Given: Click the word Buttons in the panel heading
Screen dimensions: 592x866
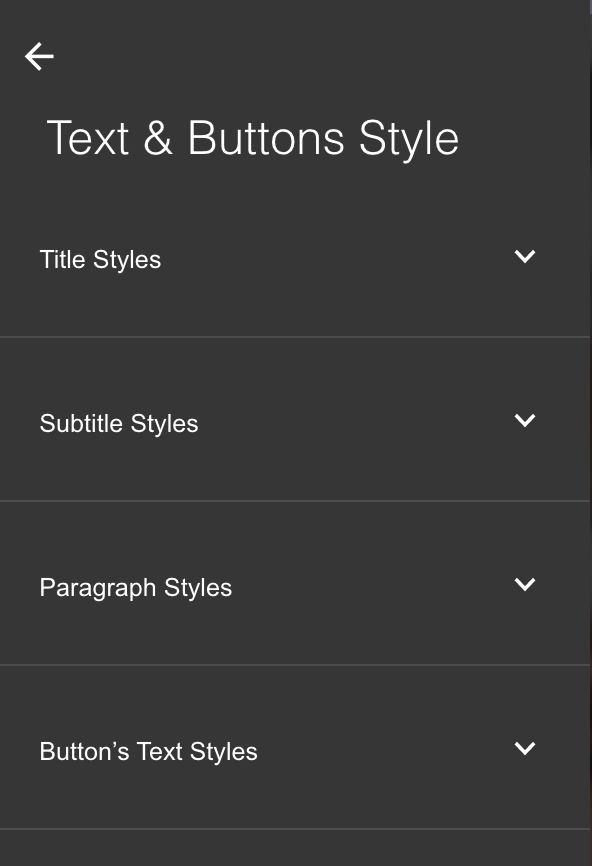Looking at the screenshot, I should 266,138.
